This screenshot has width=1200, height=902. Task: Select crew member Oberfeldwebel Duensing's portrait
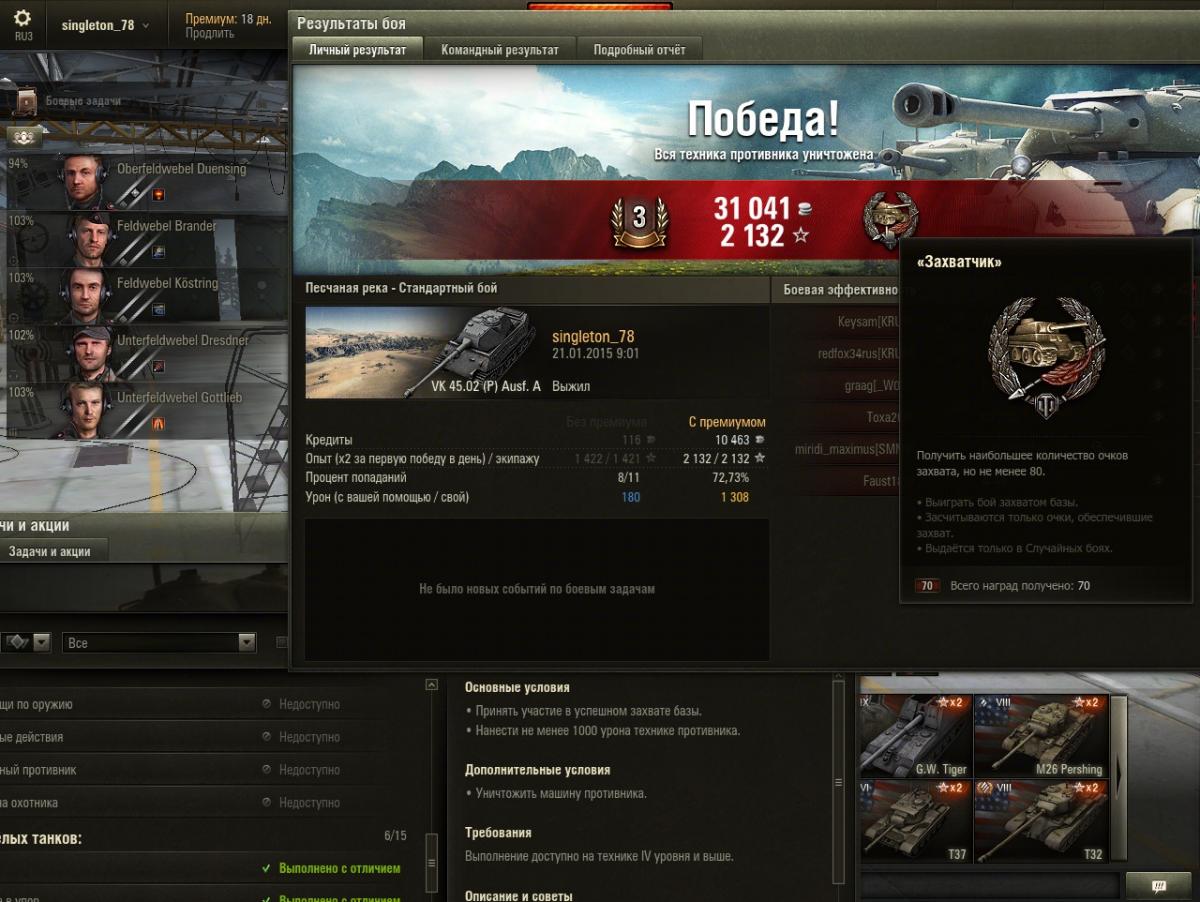tap(83, 180)
